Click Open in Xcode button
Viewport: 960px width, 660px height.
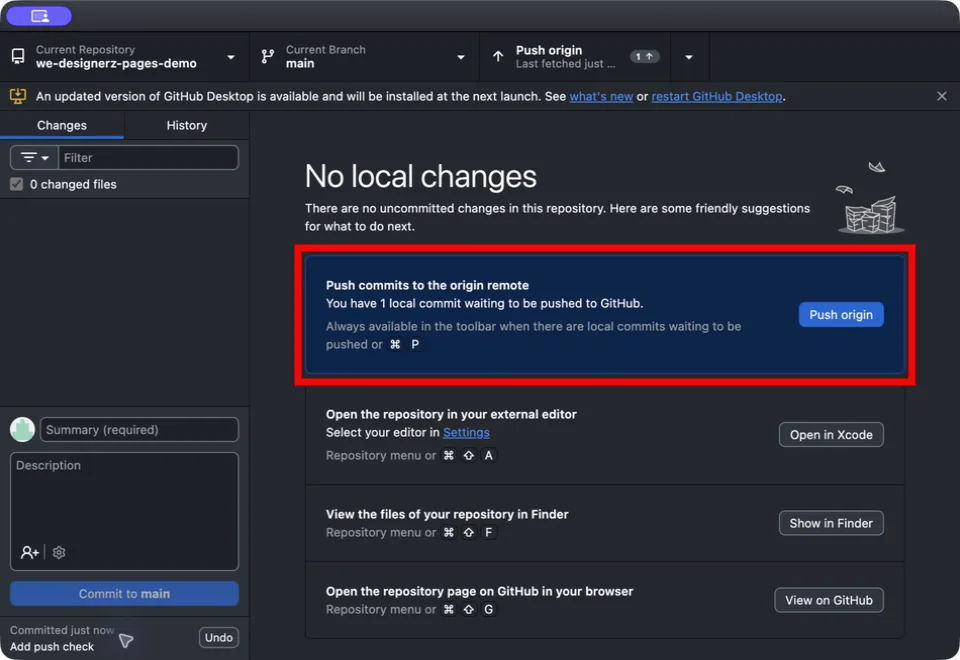[x=831, y=435]
